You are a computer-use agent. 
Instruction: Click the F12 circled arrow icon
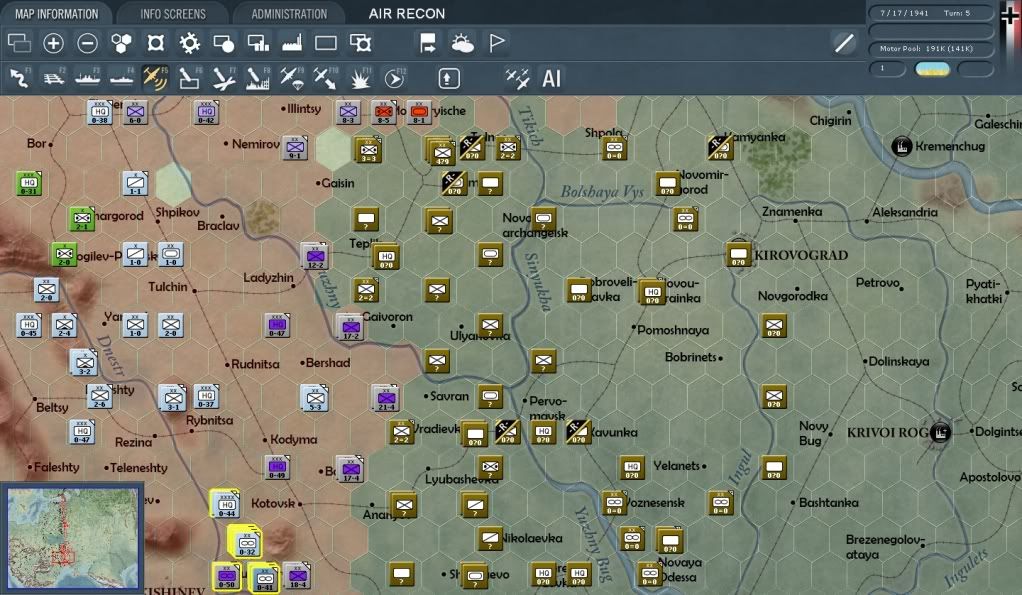click(x=394, y=78)
